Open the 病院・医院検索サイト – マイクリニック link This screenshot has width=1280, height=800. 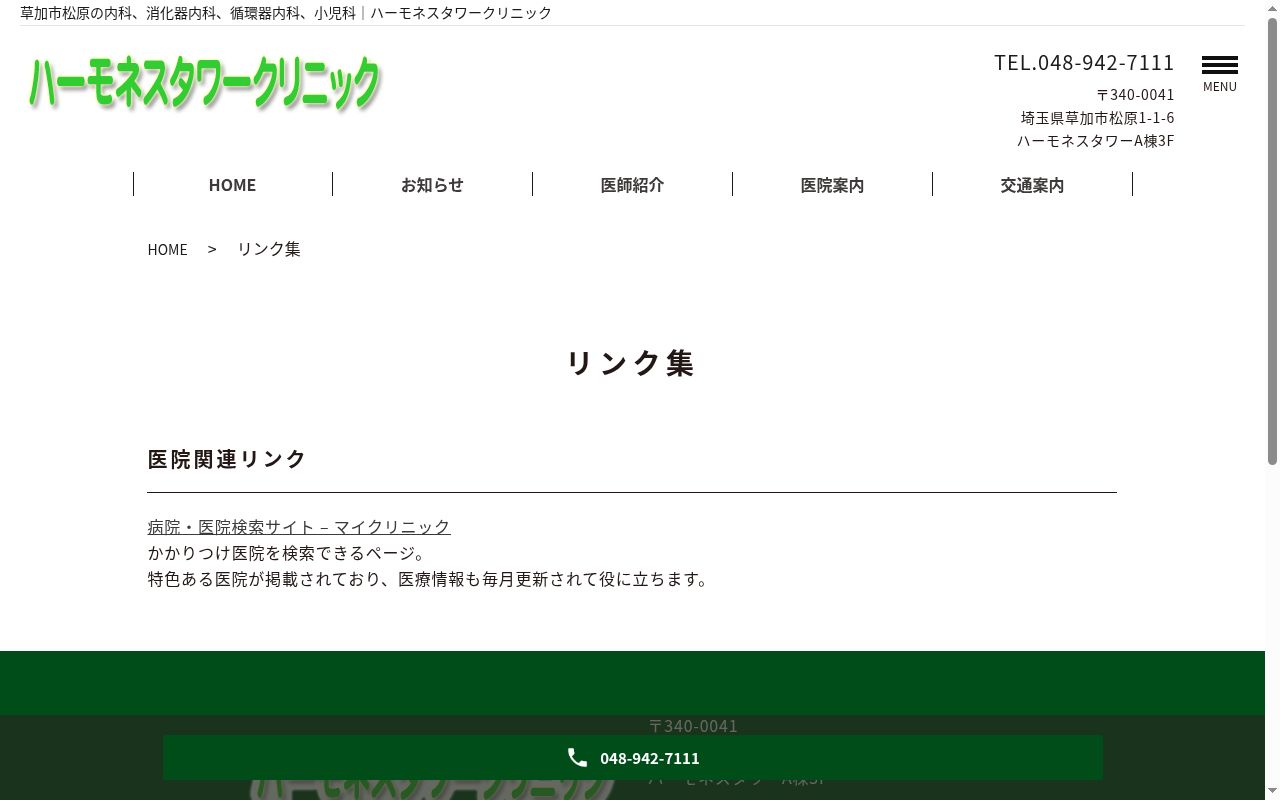tap(299, 527)
